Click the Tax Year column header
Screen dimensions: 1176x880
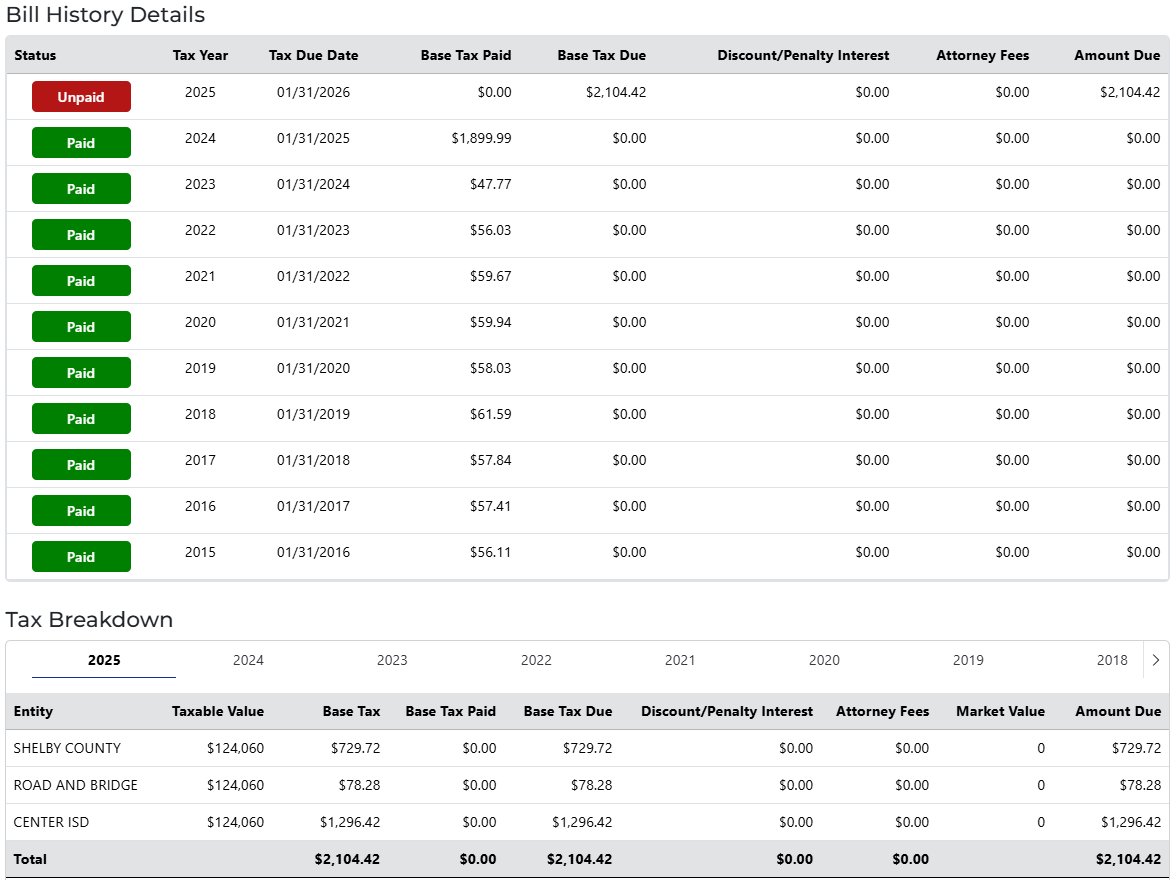(x=200, y=55)
